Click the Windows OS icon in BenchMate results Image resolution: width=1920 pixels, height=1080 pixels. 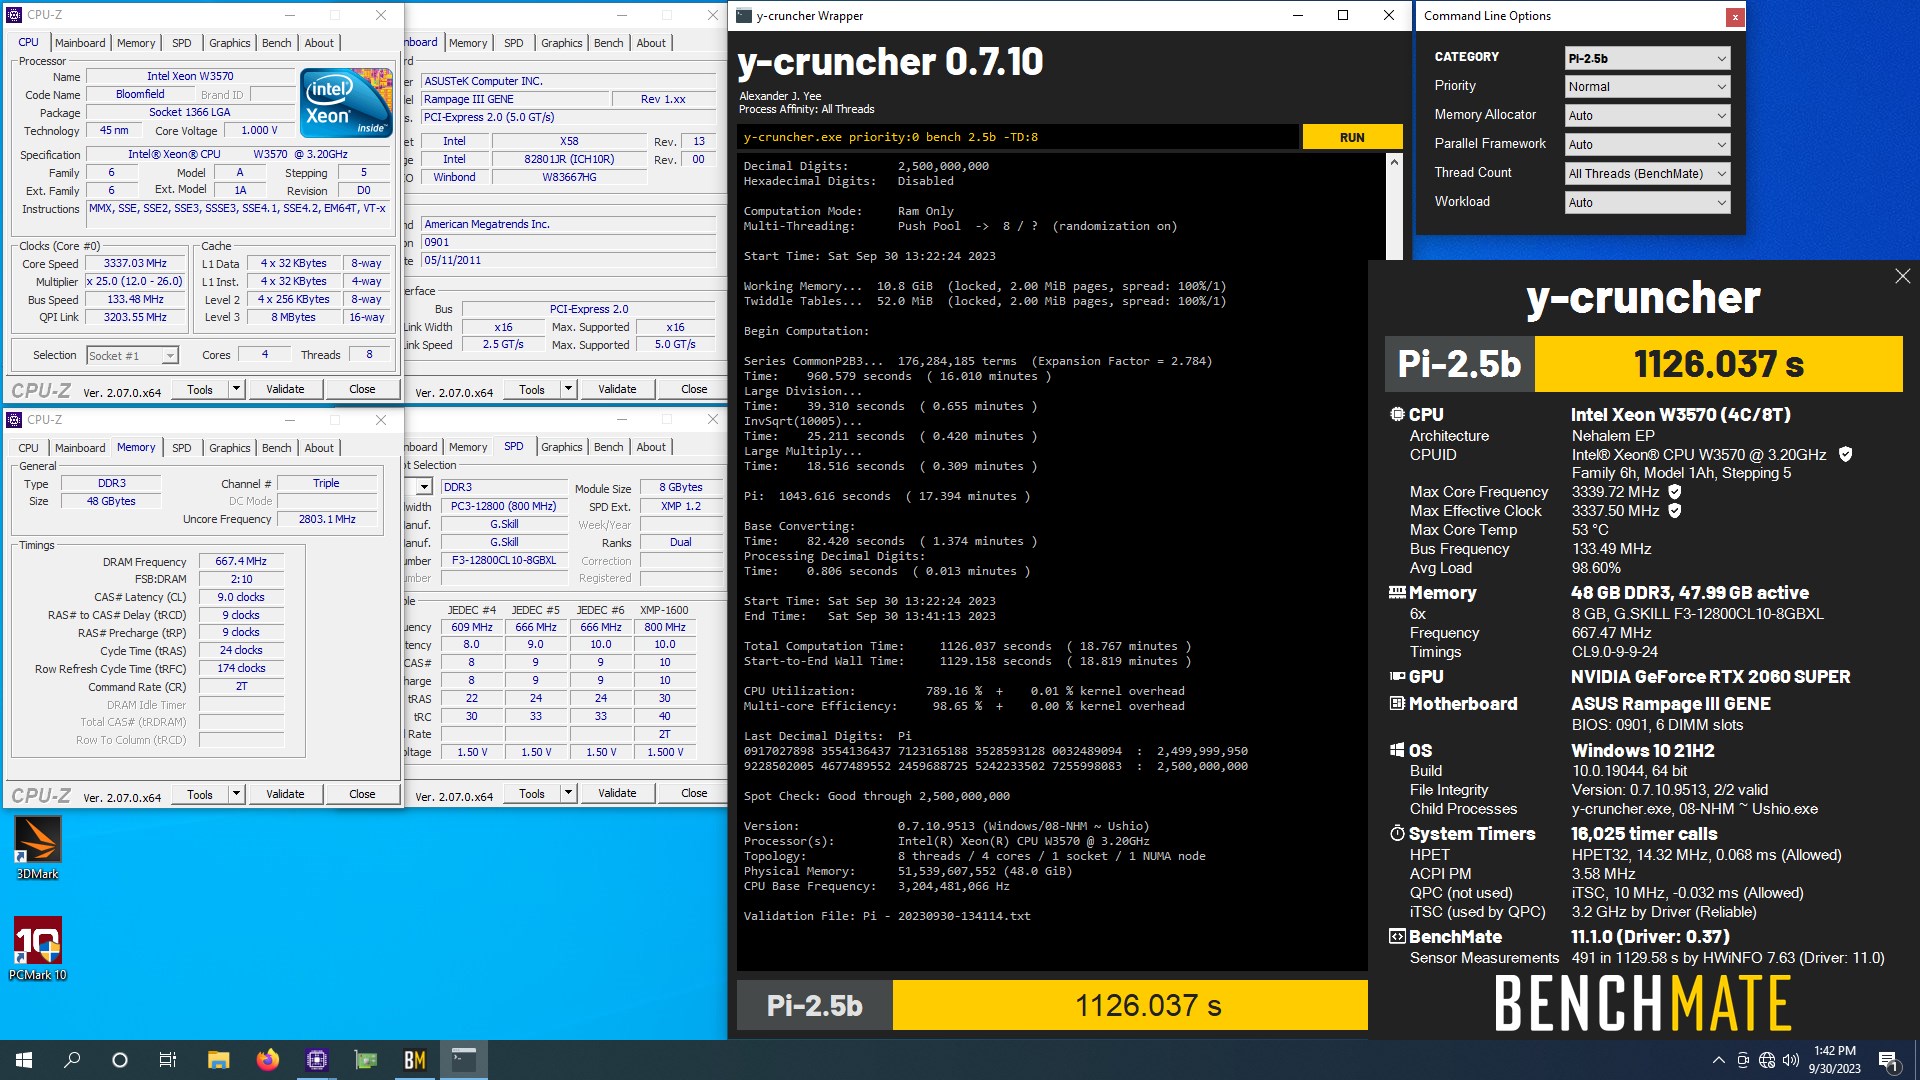coord(1397,750)
